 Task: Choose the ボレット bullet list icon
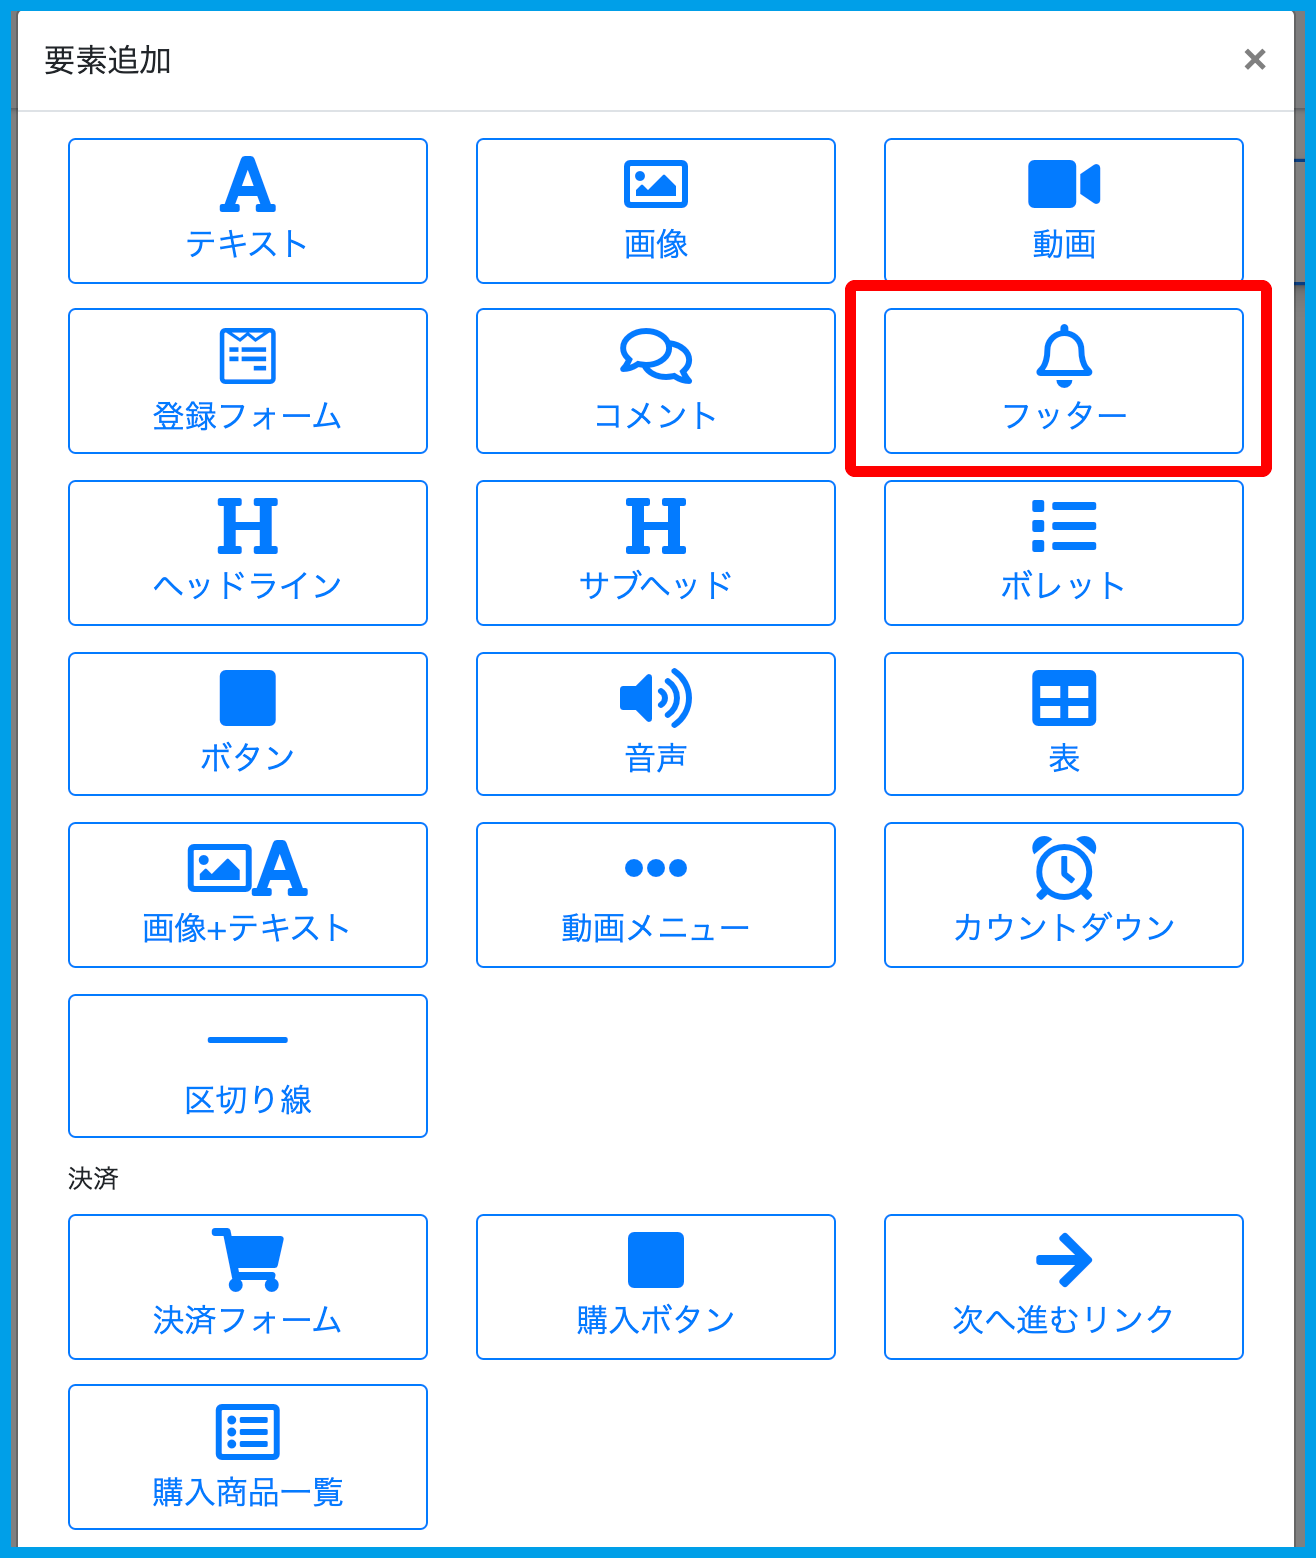(1063, 527)
